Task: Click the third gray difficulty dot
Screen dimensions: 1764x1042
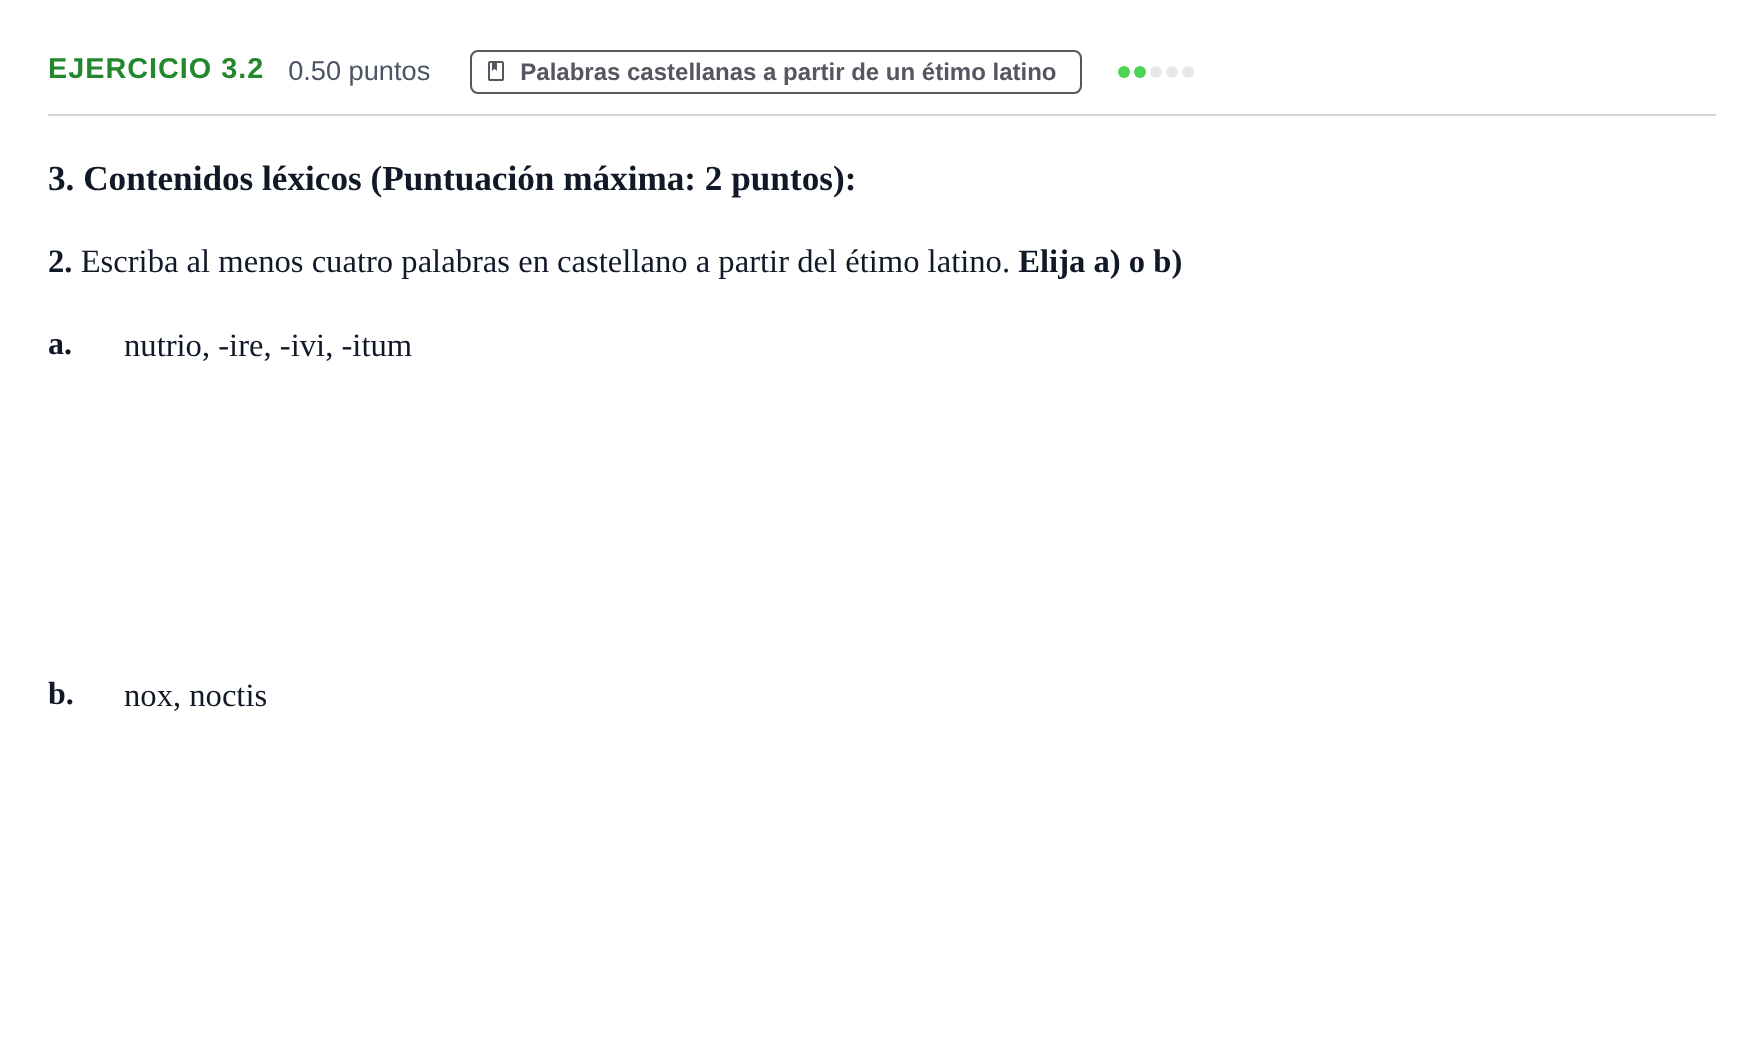Action: click(1156, 72)
